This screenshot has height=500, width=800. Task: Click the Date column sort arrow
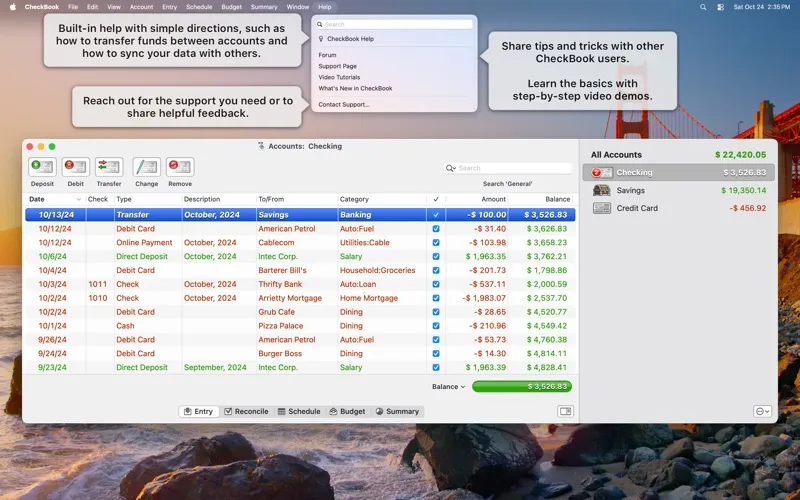(79, 199)
